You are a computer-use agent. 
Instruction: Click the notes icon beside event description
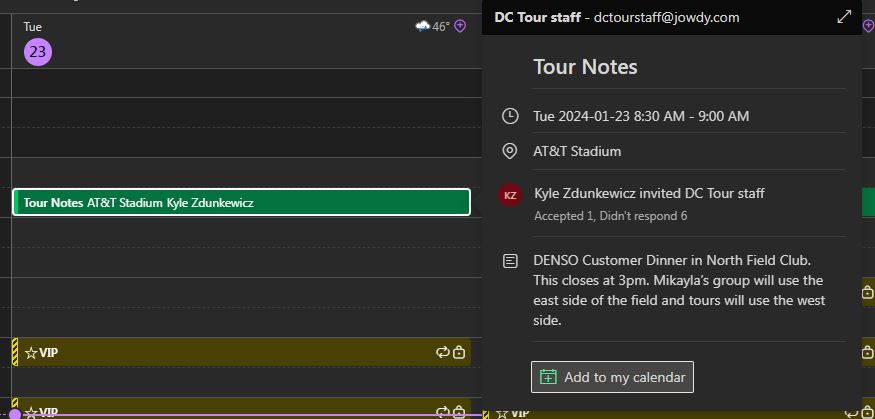pos(510,261)
